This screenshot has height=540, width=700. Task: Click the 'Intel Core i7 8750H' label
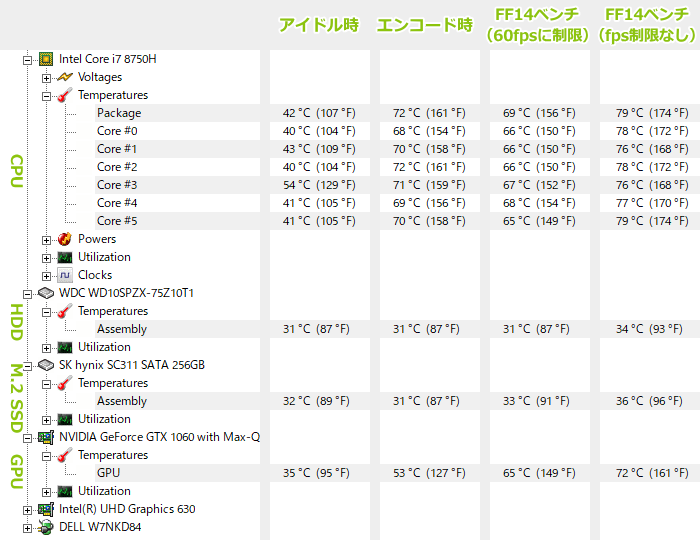(x=108, y=59)
